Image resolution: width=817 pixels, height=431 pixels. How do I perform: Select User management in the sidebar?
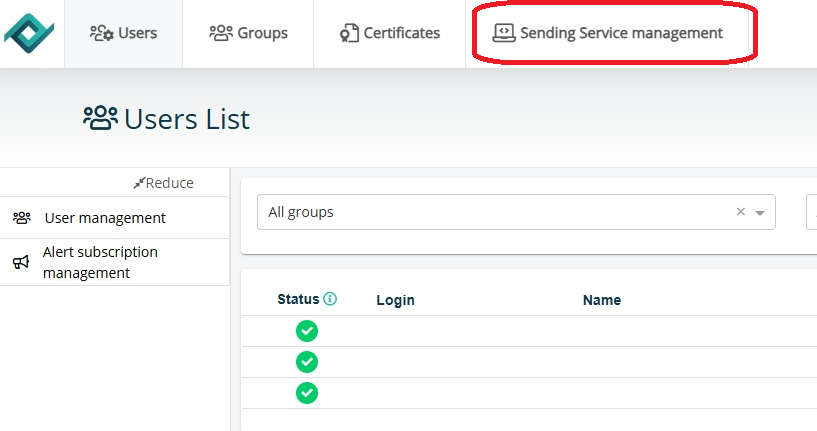coord(105,218)
